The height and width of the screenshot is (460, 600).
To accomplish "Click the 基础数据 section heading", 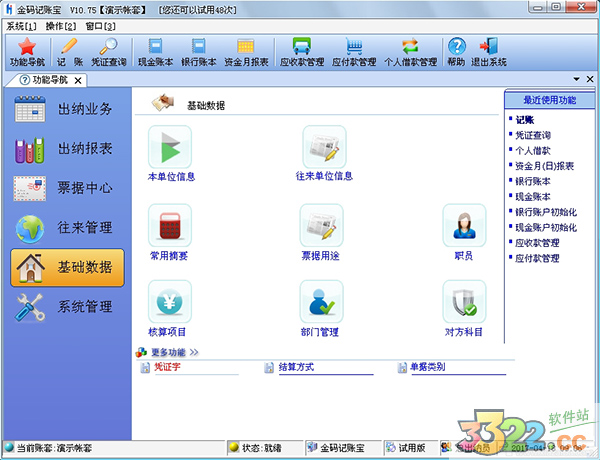I will click(206, 106).
